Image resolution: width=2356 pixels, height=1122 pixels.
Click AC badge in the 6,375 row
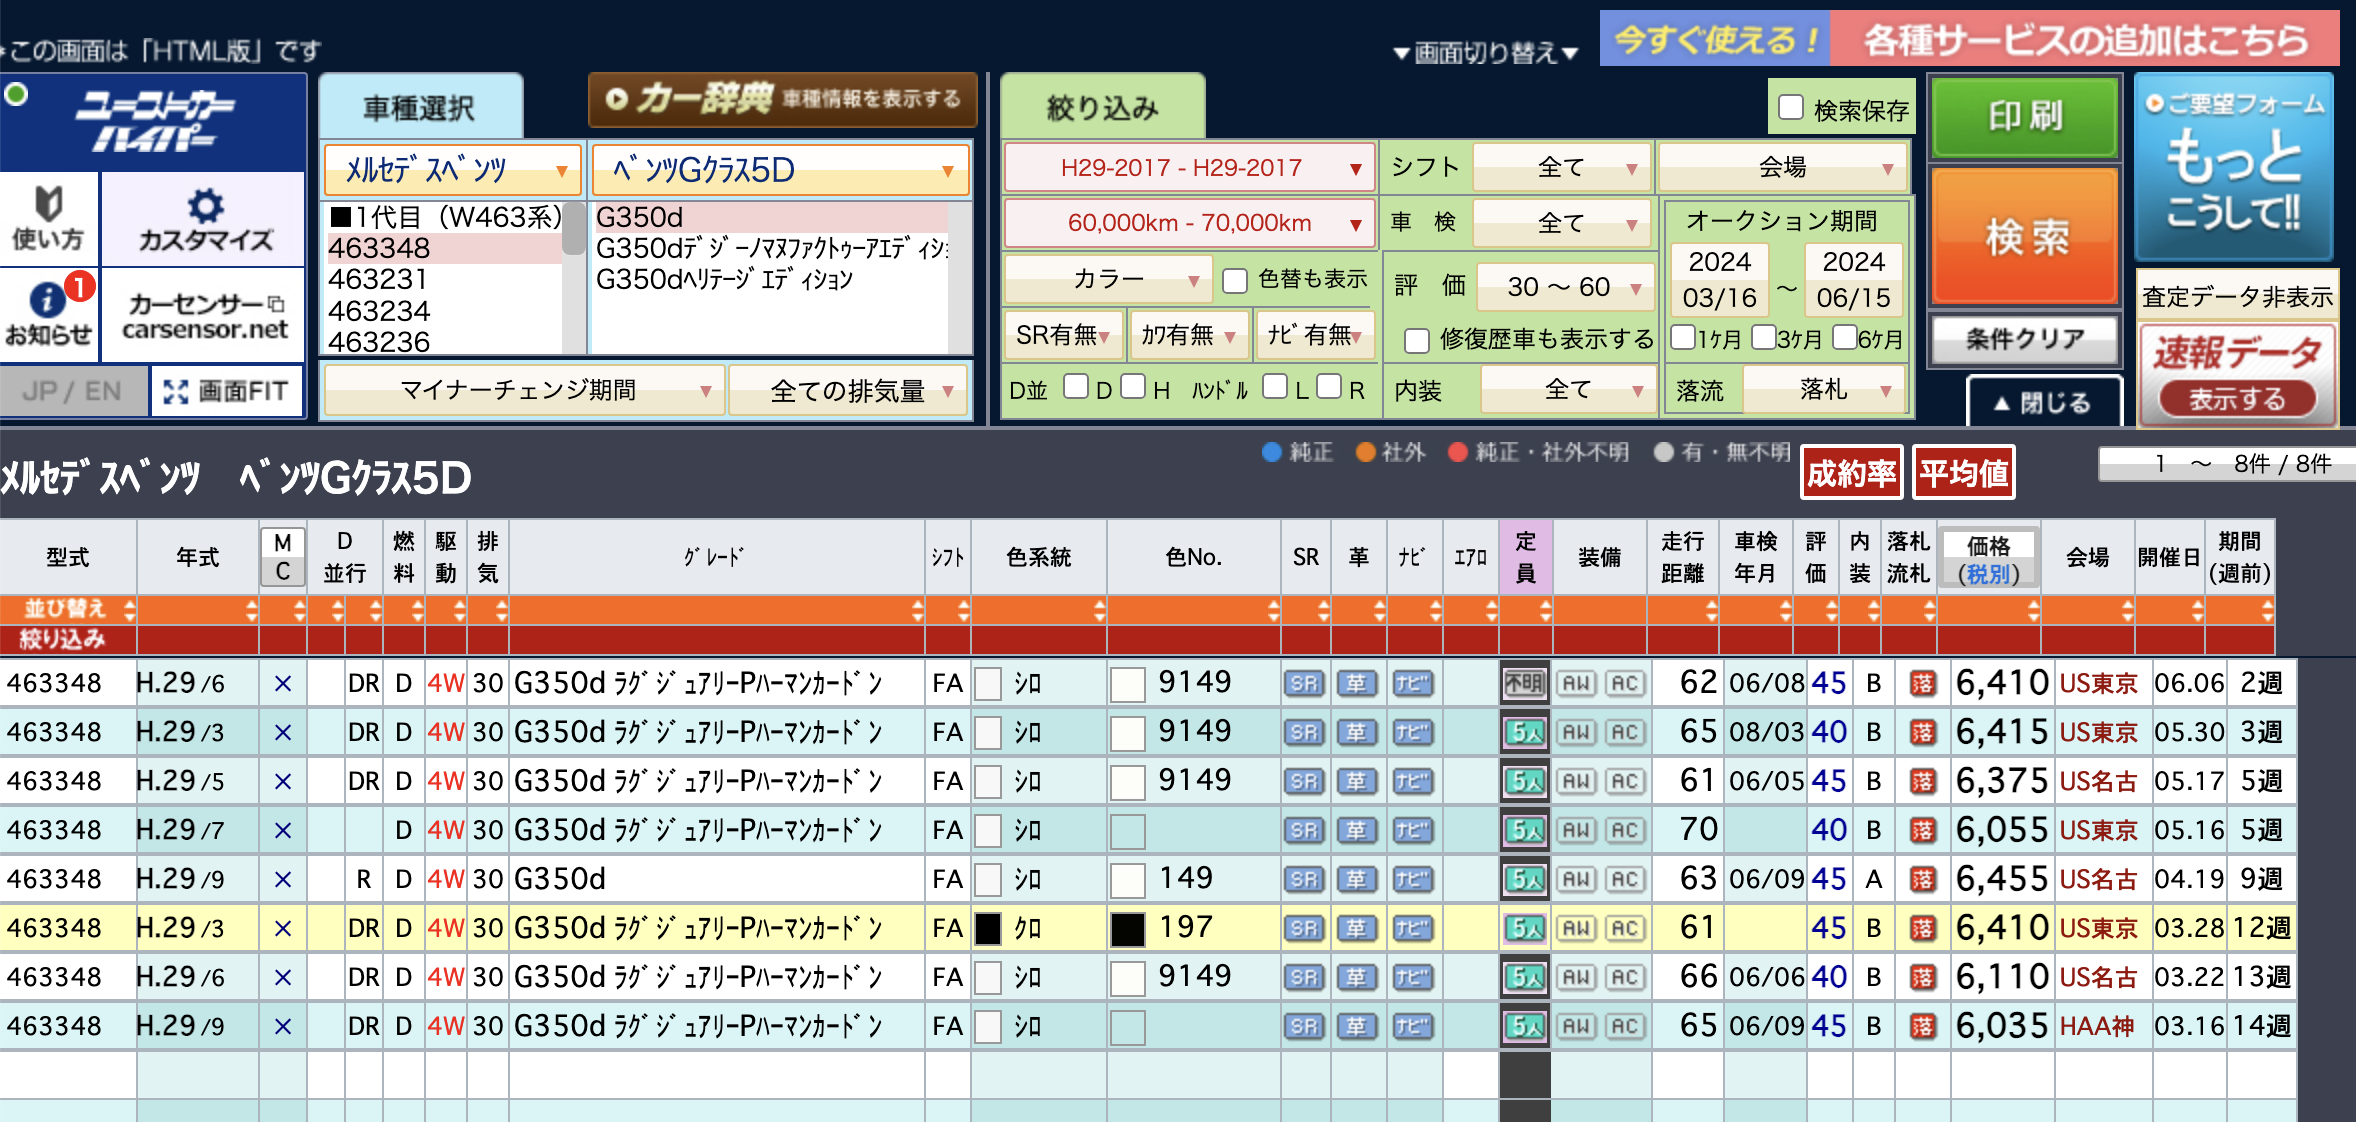[1624, 782]
